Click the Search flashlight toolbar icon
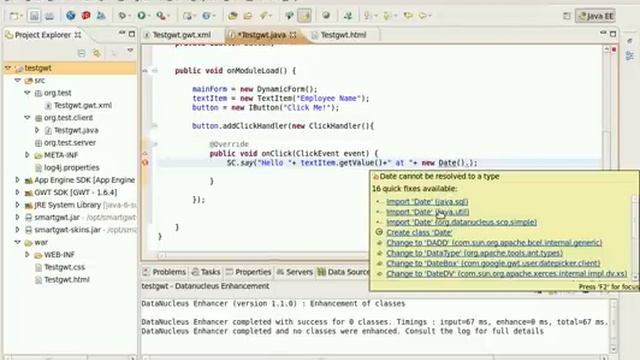Viewport: 640px width, 360px height. coord(264,16)
